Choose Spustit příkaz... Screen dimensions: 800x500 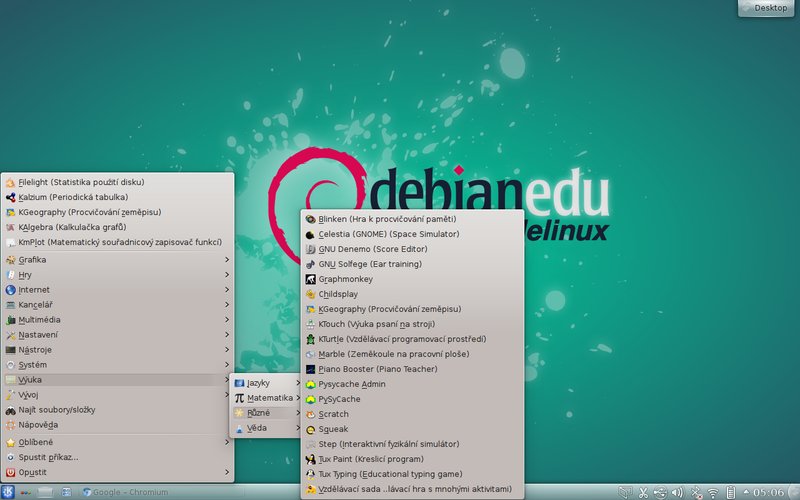click(x=118, y=458)
